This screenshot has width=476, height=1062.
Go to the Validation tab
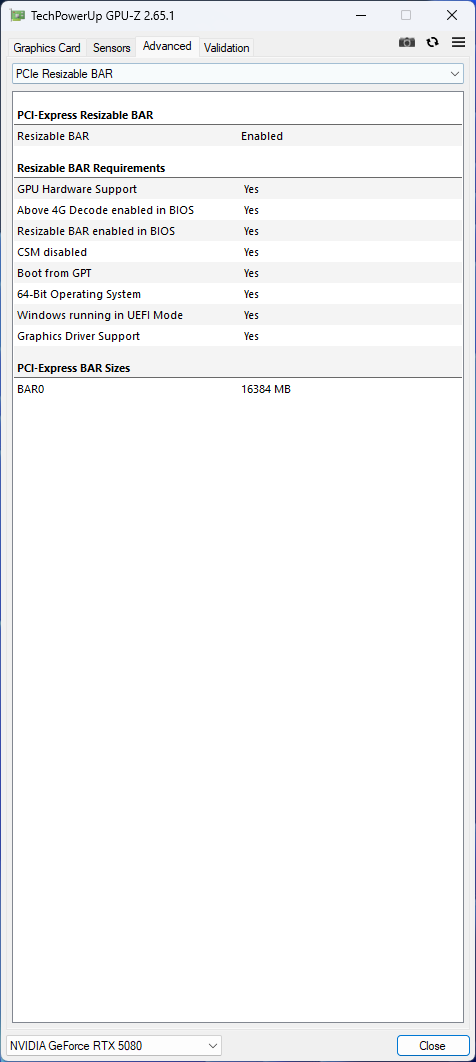coord(226,47)
